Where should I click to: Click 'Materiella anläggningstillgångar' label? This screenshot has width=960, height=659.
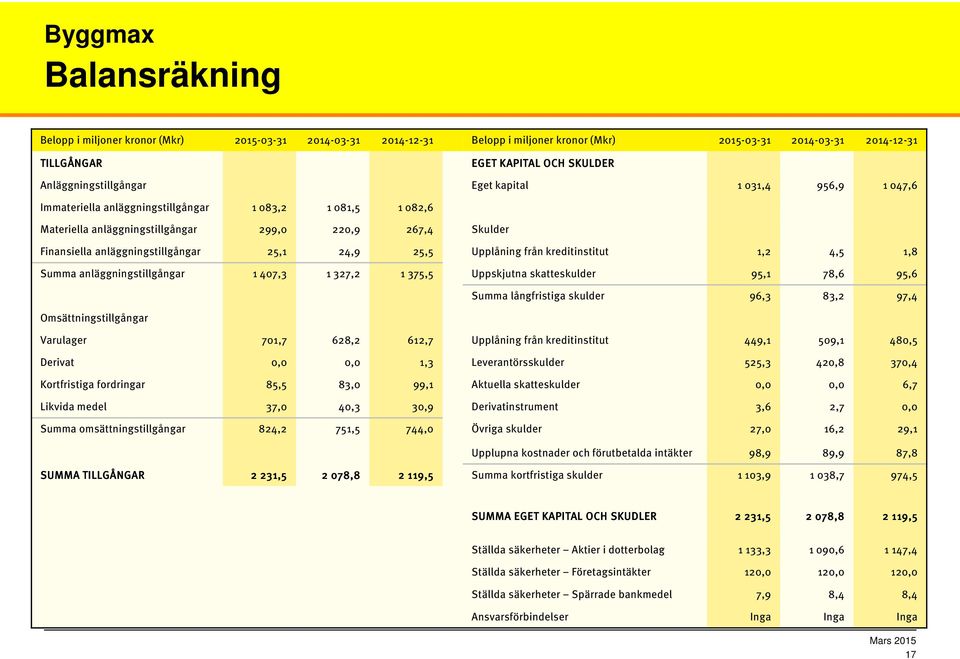[118, 230]
